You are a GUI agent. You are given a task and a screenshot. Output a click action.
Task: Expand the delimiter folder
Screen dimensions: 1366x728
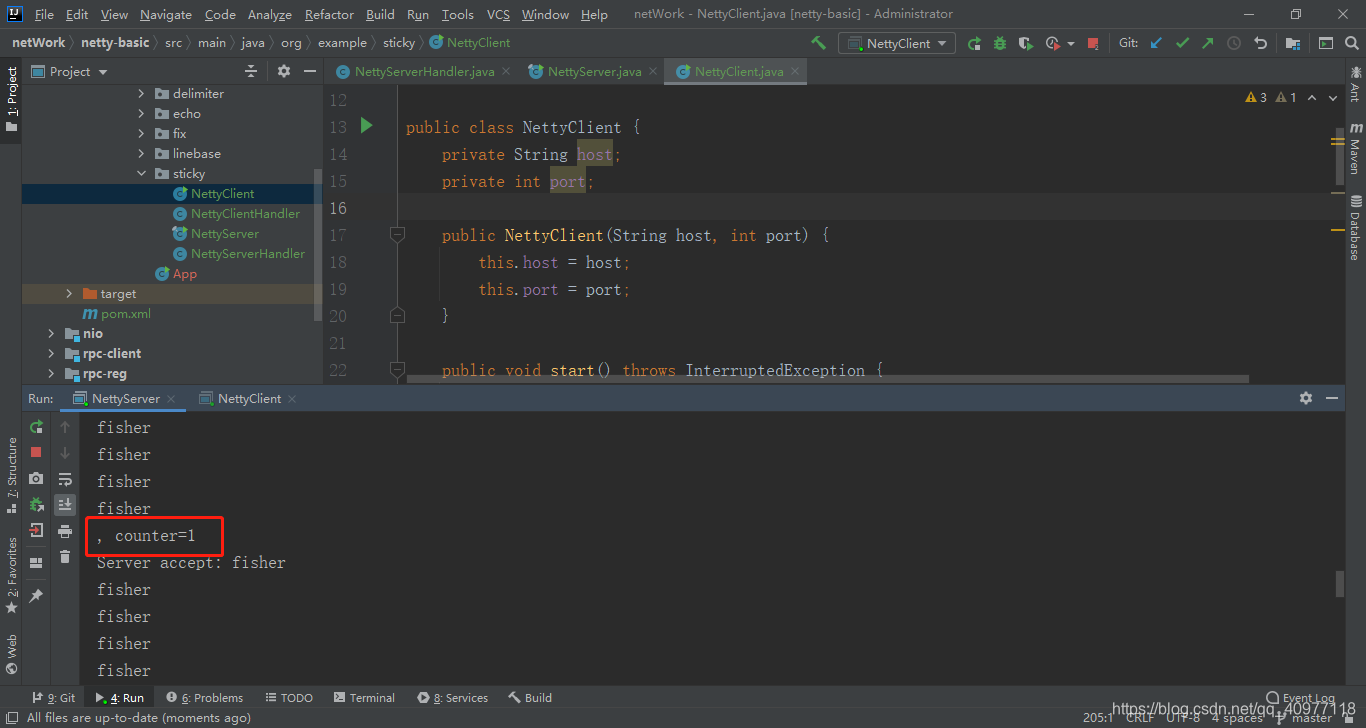click(141, 93)
